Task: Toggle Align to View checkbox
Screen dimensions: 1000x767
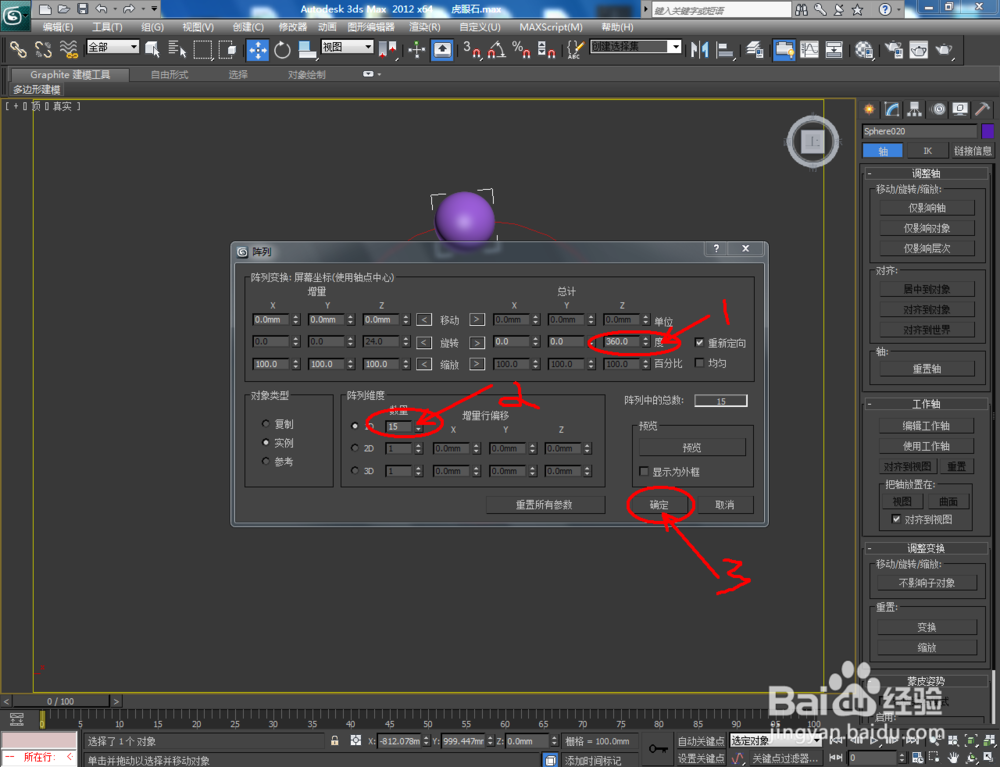Action: click(x=896, y=519)
